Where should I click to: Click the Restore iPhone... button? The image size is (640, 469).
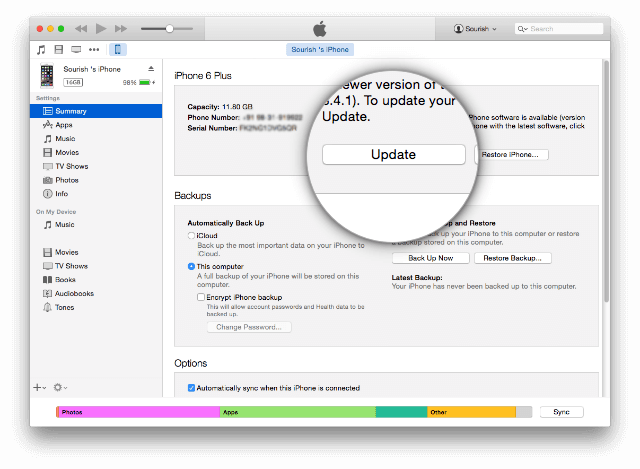tap(512, 155)
